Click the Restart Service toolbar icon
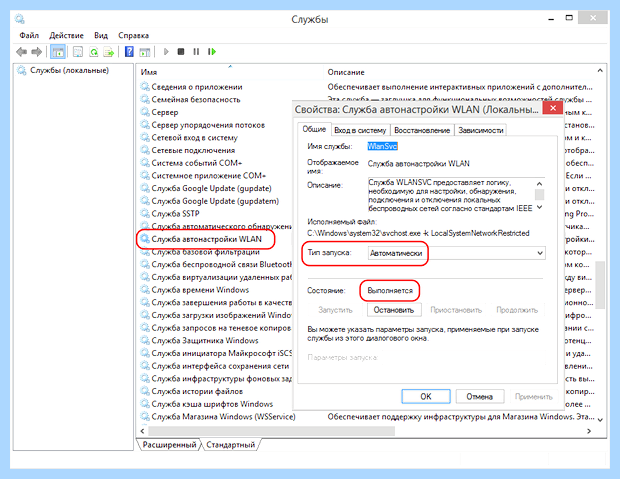Screen dimensions: 620x479 pos(212,51)
